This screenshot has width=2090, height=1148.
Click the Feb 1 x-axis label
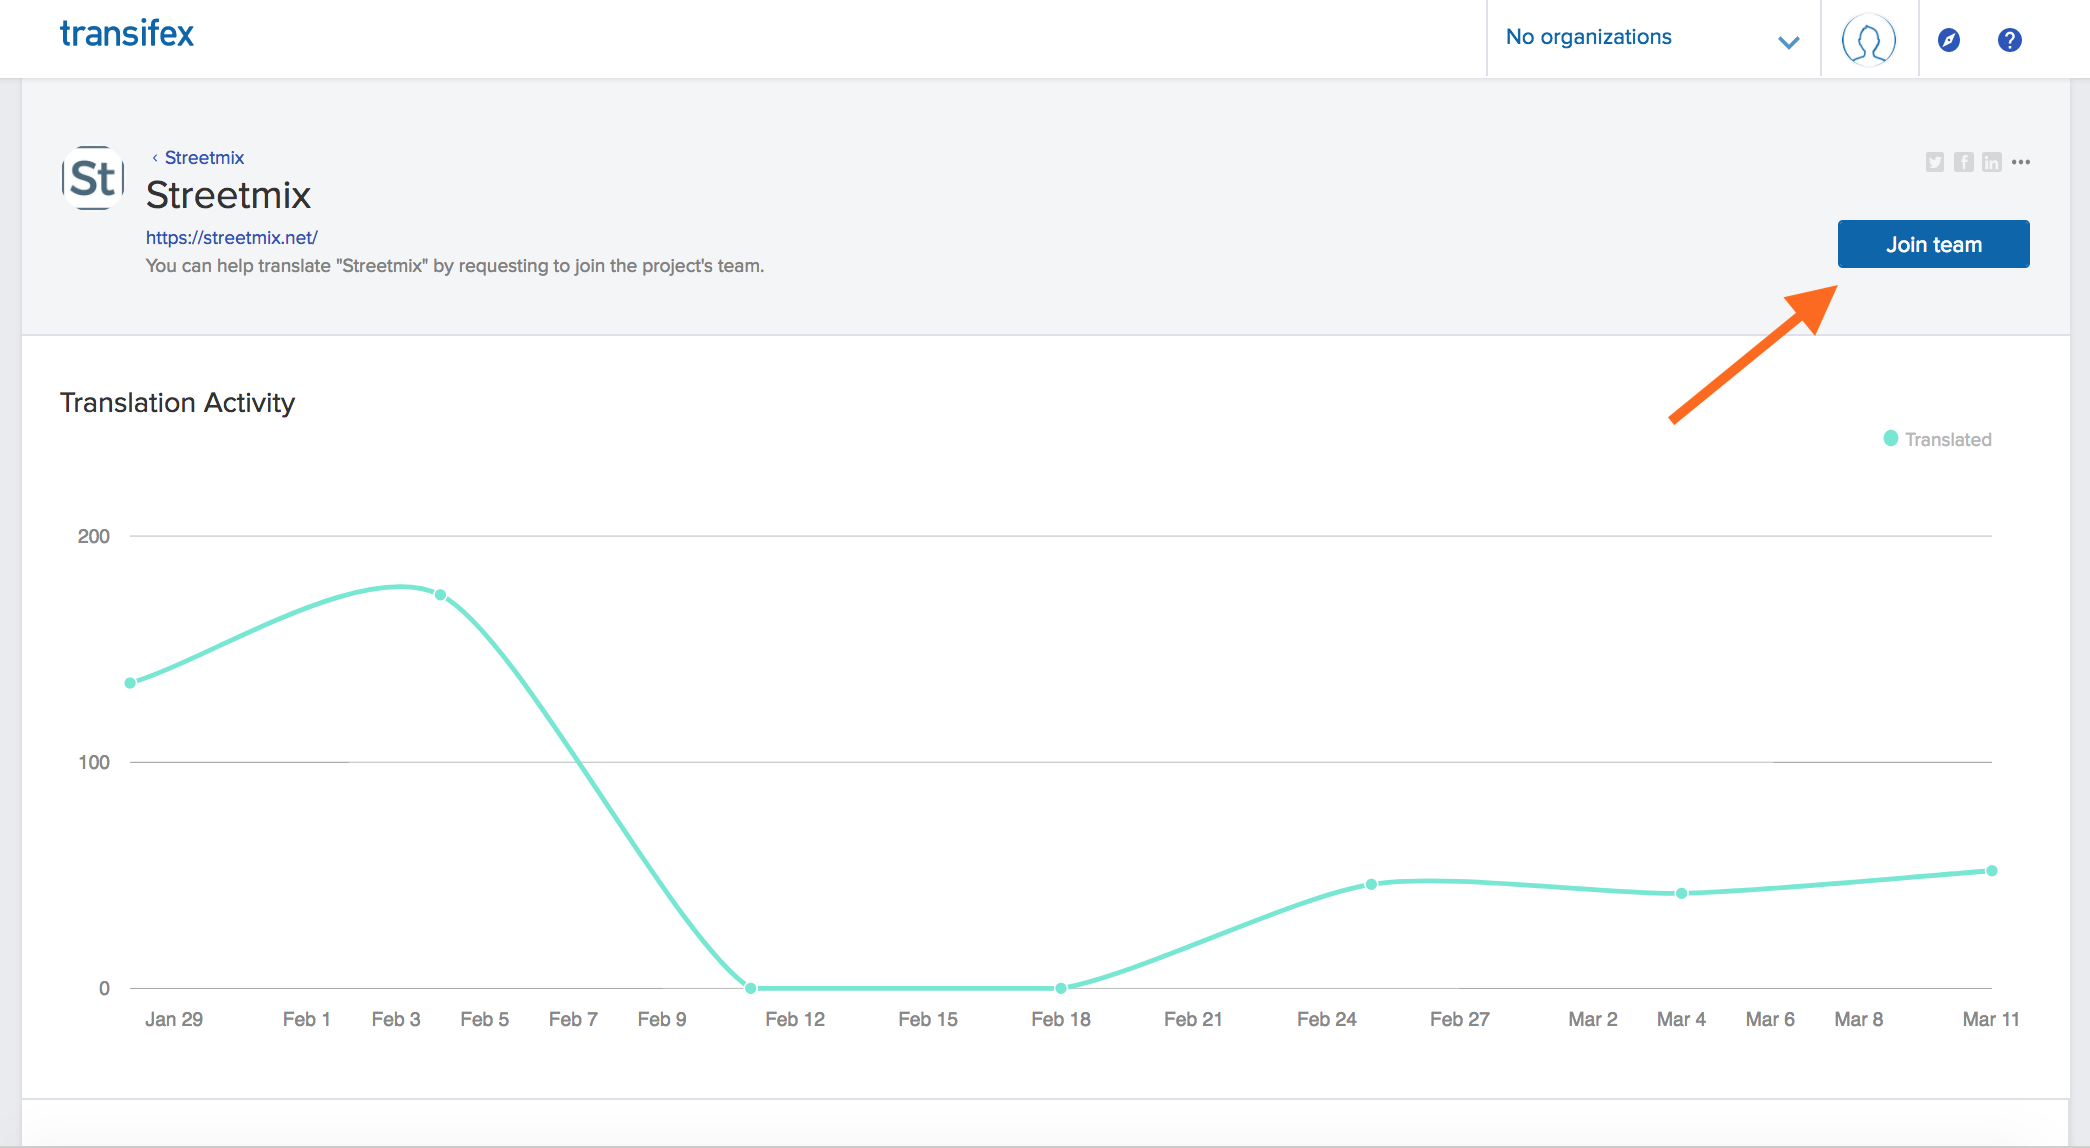click(306, 1019)
